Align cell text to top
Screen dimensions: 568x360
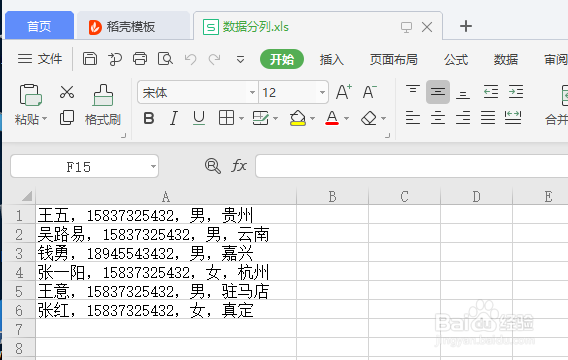pyautogui.click(x=413, y=91)
